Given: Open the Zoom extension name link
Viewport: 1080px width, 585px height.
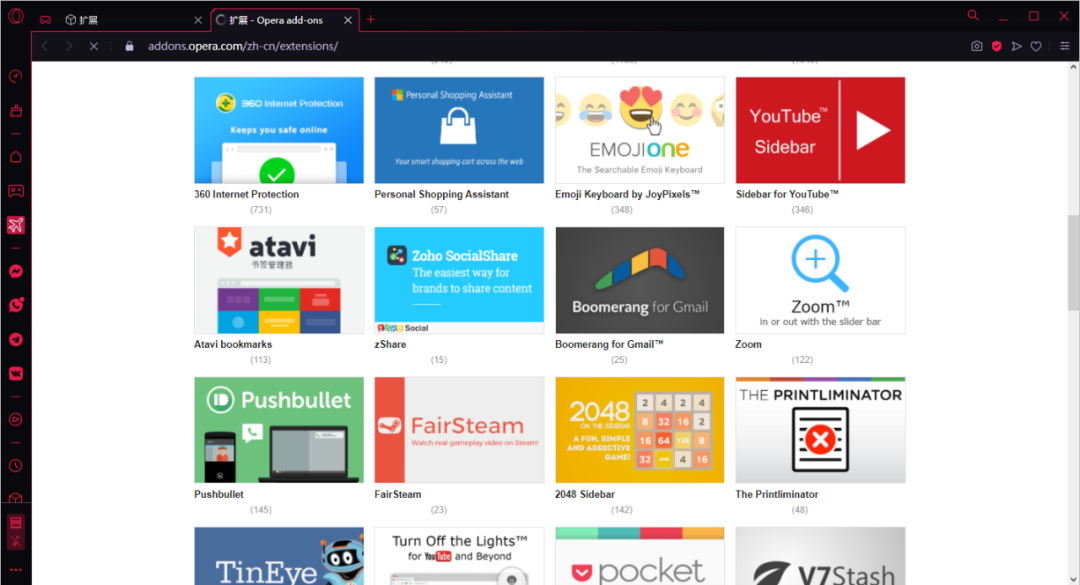Looking at the screenshot, I should 748,345.
